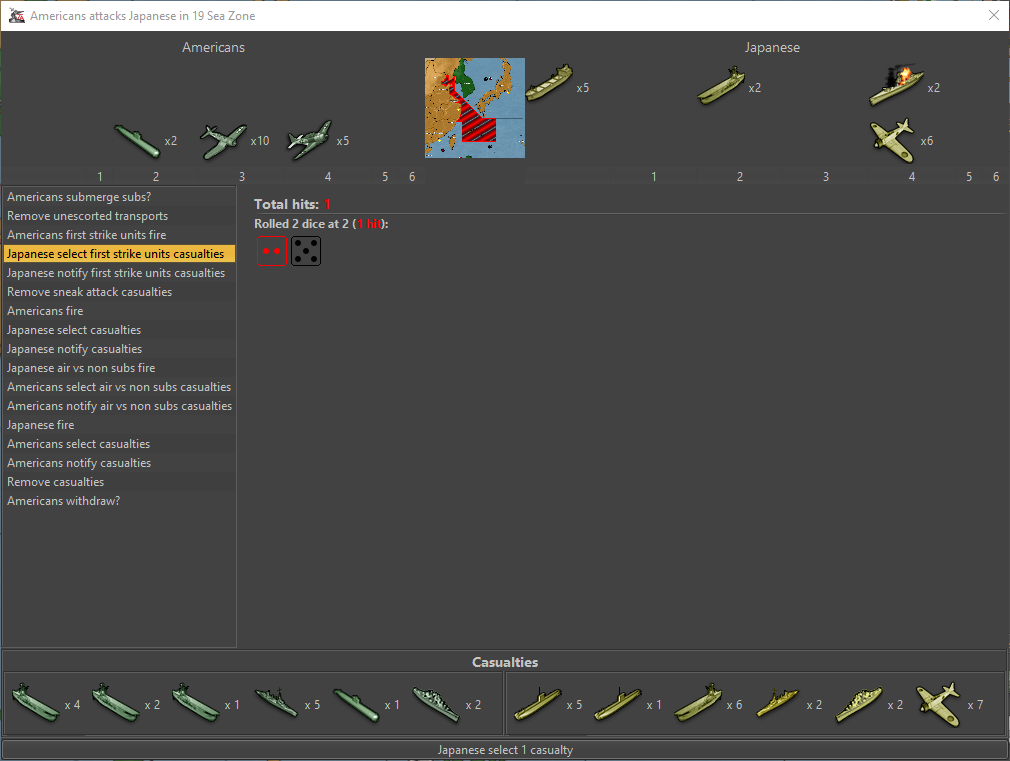This screenshot has height=761, width=1010.
Task: Click 'Americans first strike units fire' step
Action: pyautogui.click(x=119, y=235)
